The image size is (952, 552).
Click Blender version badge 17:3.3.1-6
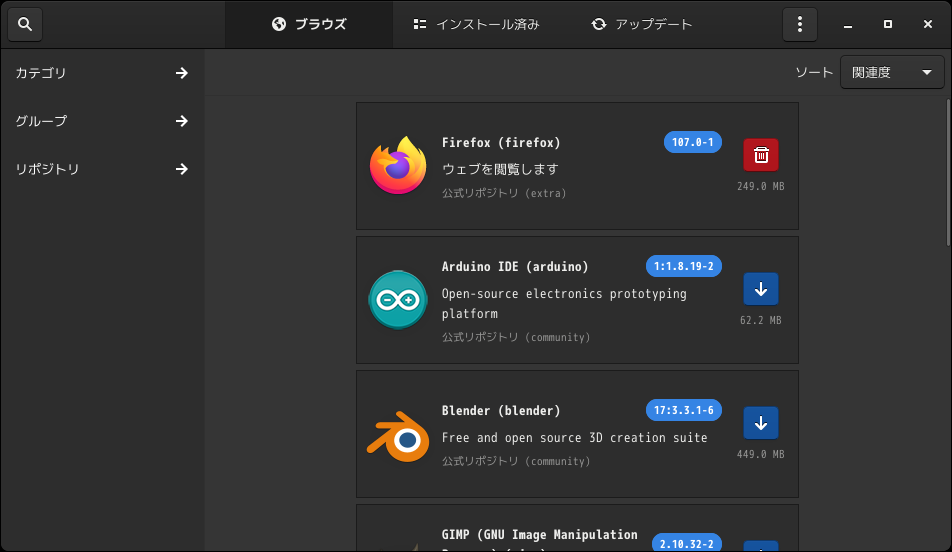point(684,410)
